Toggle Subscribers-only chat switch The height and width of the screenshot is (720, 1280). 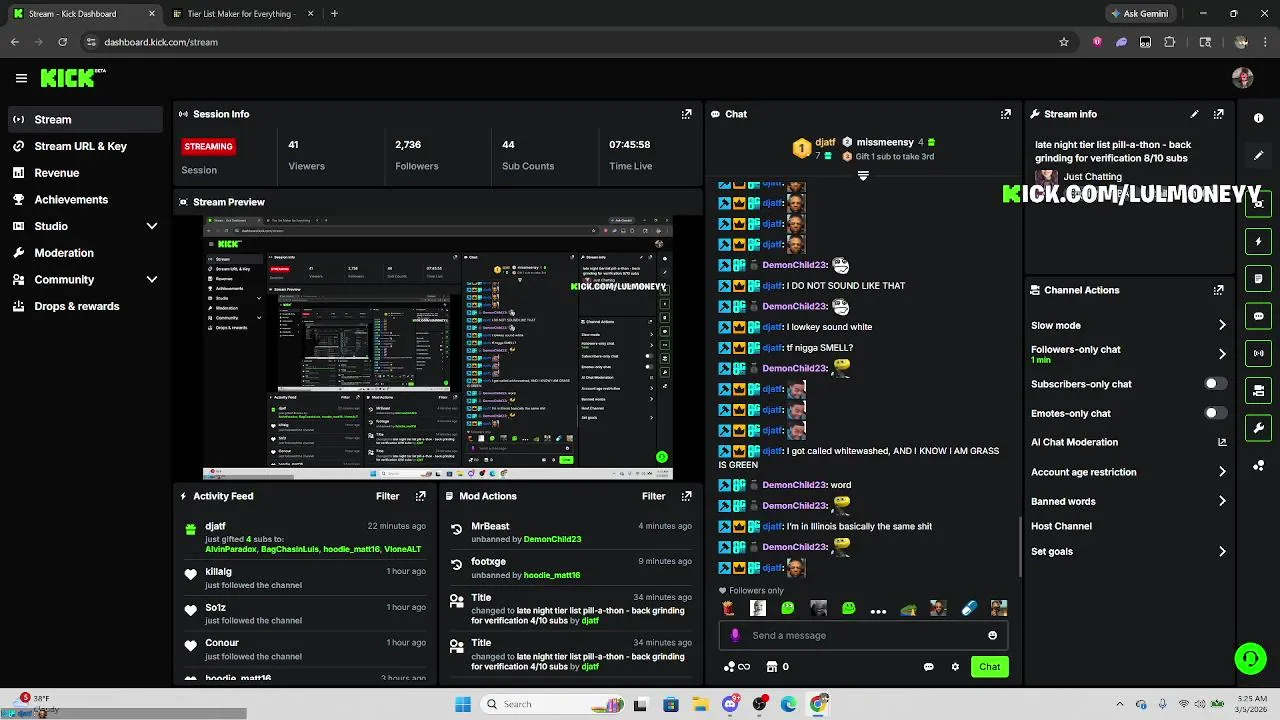[x=1215, y=384]
